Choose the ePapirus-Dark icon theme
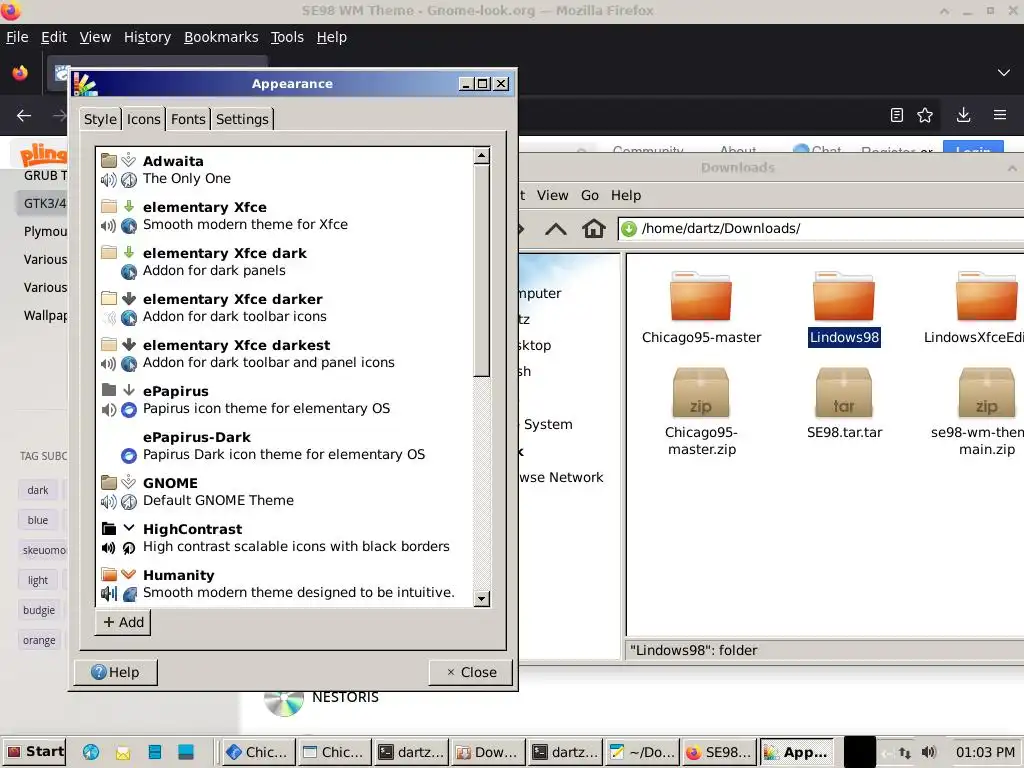The image size is (1024, 768). click(x=285, y=445)
